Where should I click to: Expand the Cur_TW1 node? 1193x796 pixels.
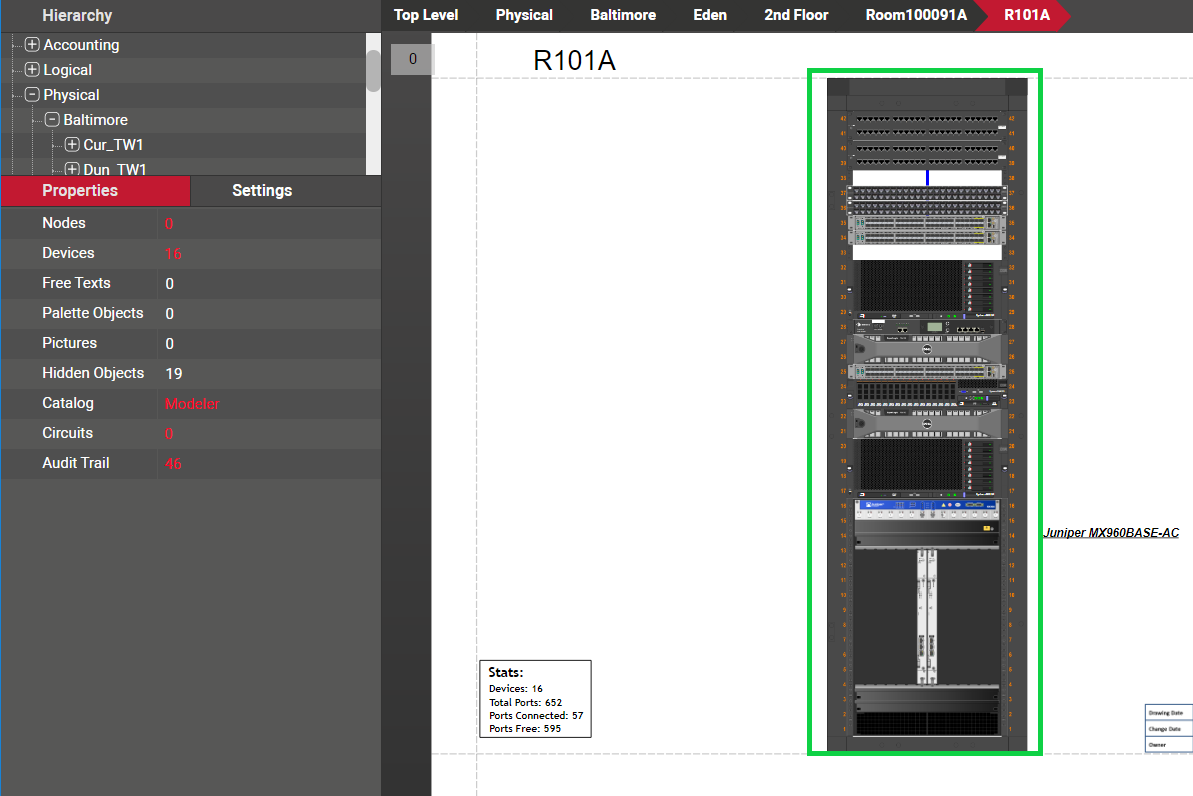pos(72,145)
